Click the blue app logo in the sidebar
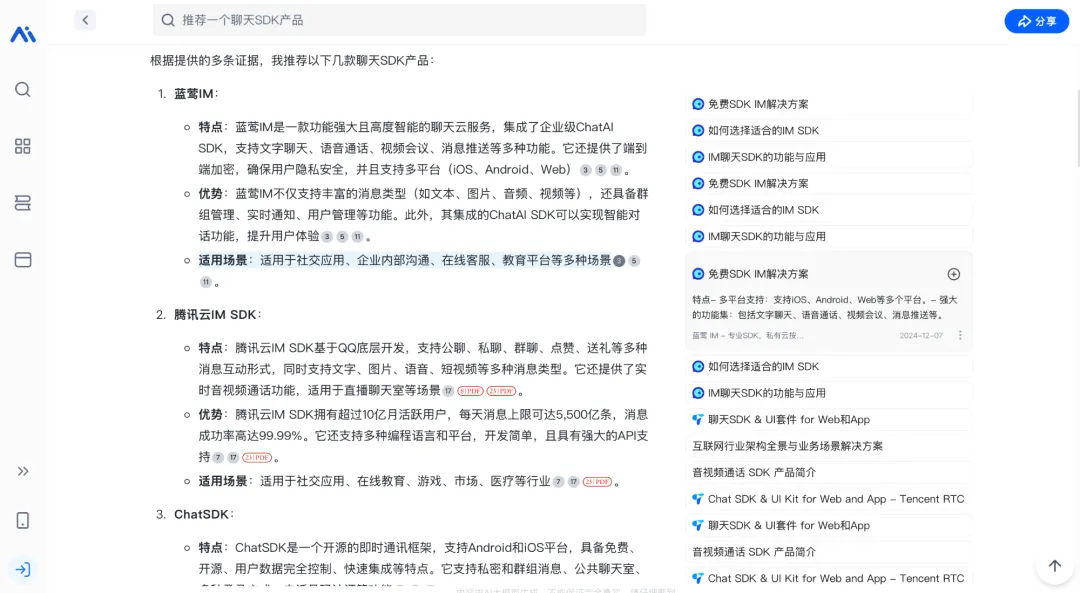Viewport: 1080px width, 593px height. coord(23,34)
